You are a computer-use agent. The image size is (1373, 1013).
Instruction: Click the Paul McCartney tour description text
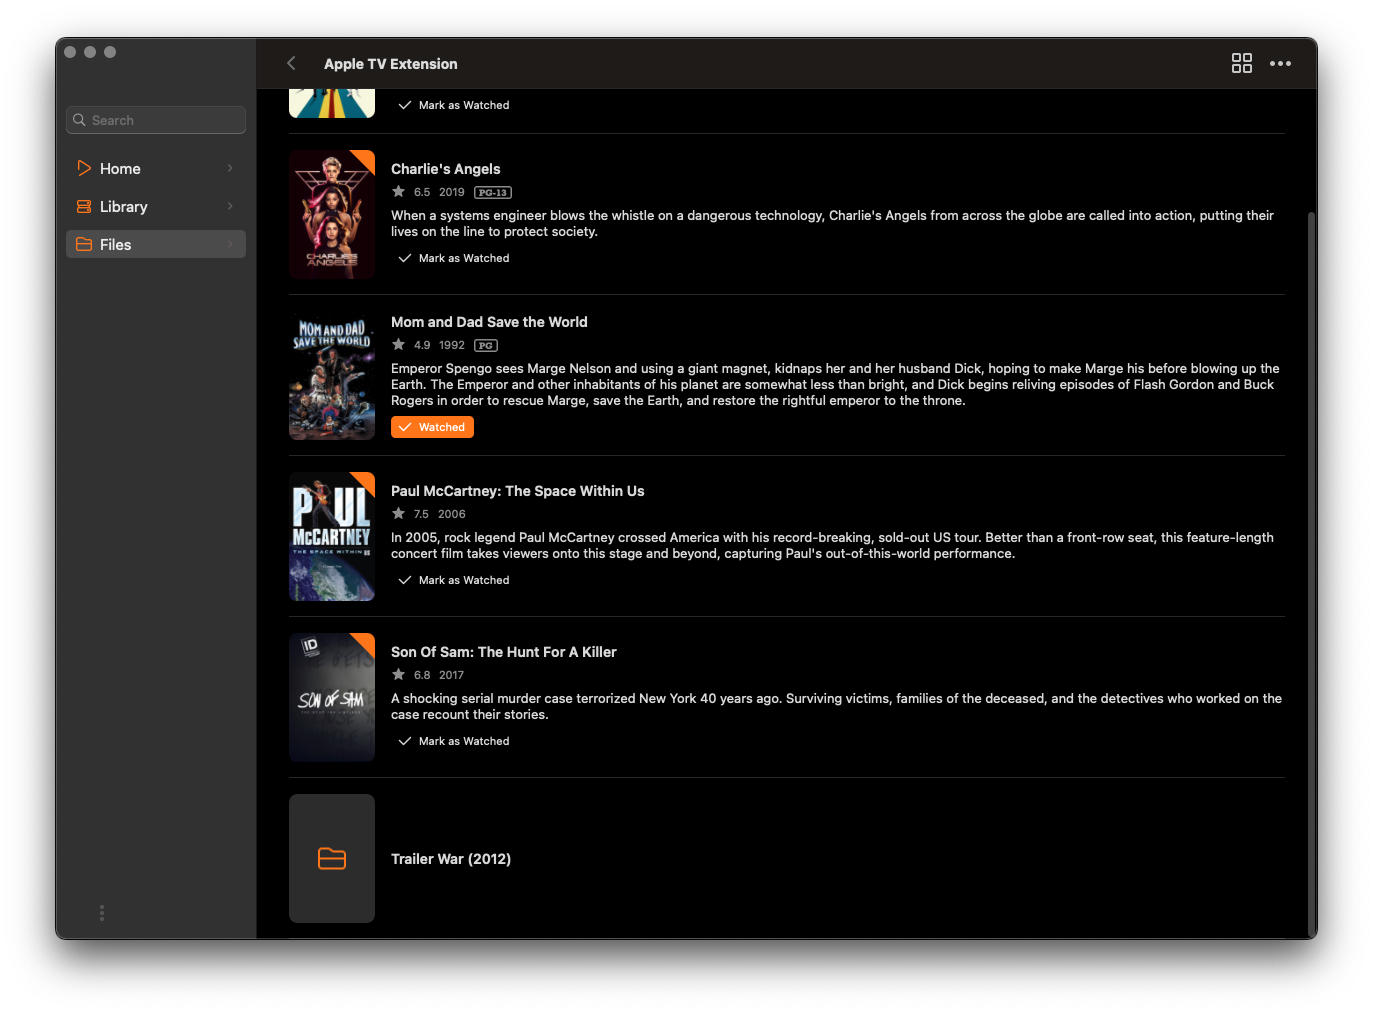(832, 545)
